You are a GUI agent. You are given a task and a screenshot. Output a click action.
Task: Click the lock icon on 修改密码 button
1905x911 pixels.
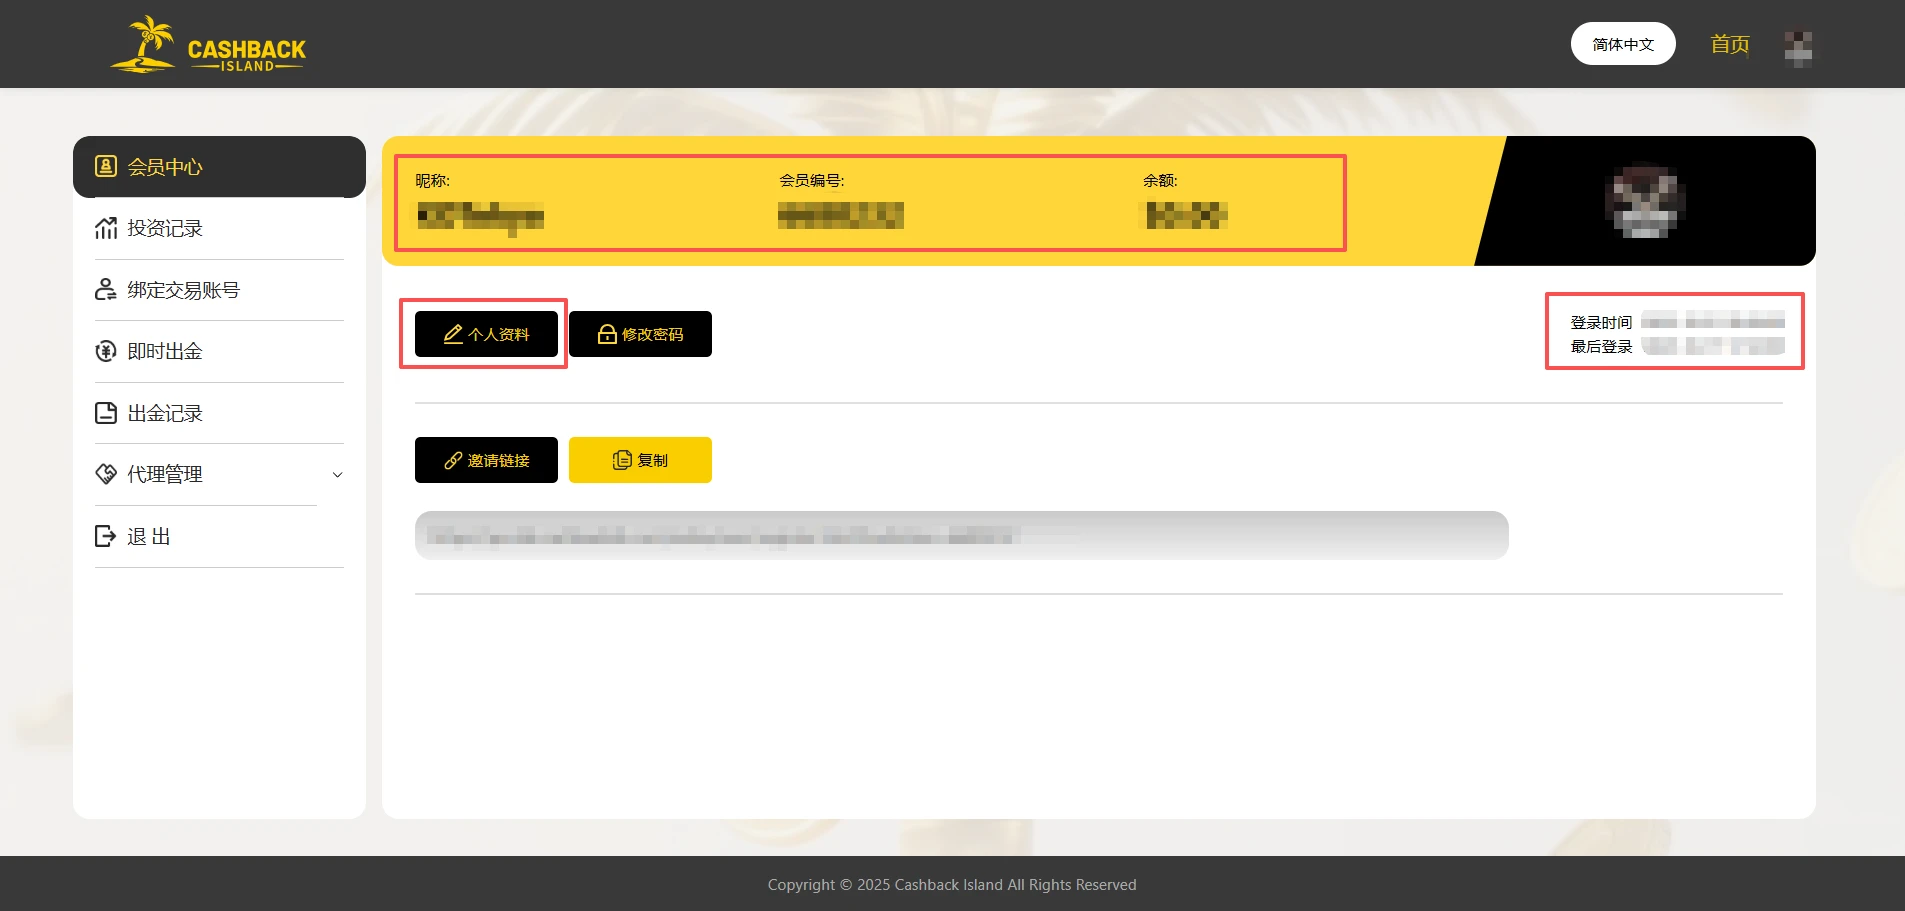tap(606, 334)
